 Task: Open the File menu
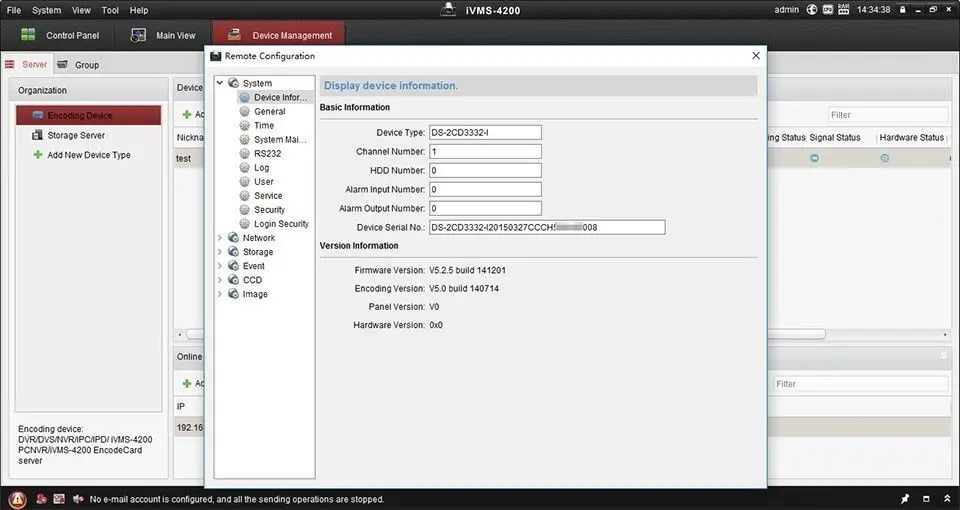[x=13, y=10]
